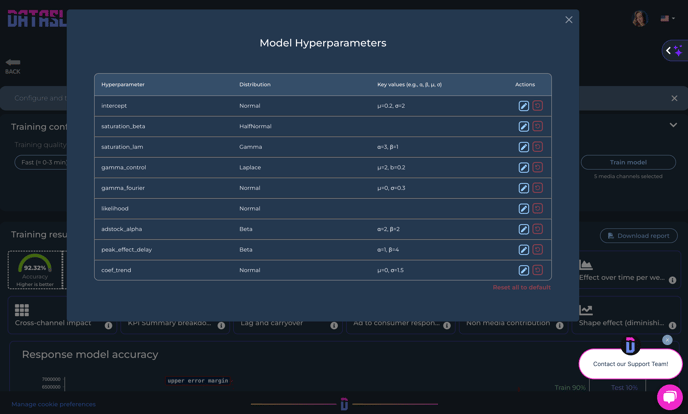Open the user profile avatar
Screen dimensions: 688x414
point(640,18)
